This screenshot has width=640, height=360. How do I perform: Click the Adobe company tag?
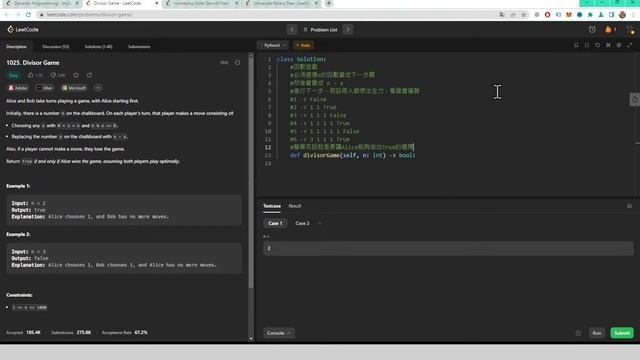point(18,88)
